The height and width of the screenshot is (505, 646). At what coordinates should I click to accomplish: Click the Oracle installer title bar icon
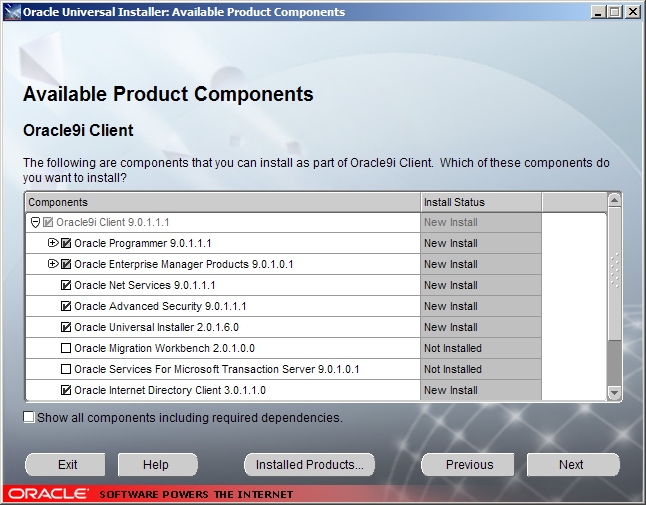(x=12, y=12)
